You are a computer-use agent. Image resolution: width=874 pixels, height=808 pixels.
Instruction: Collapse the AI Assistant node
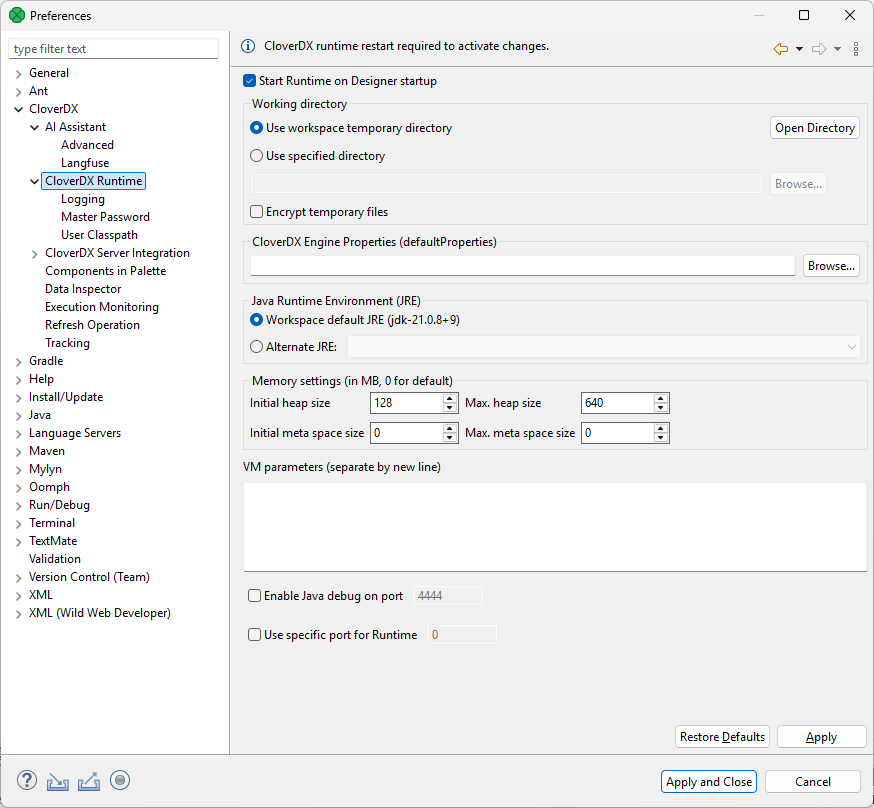point(35,128)
